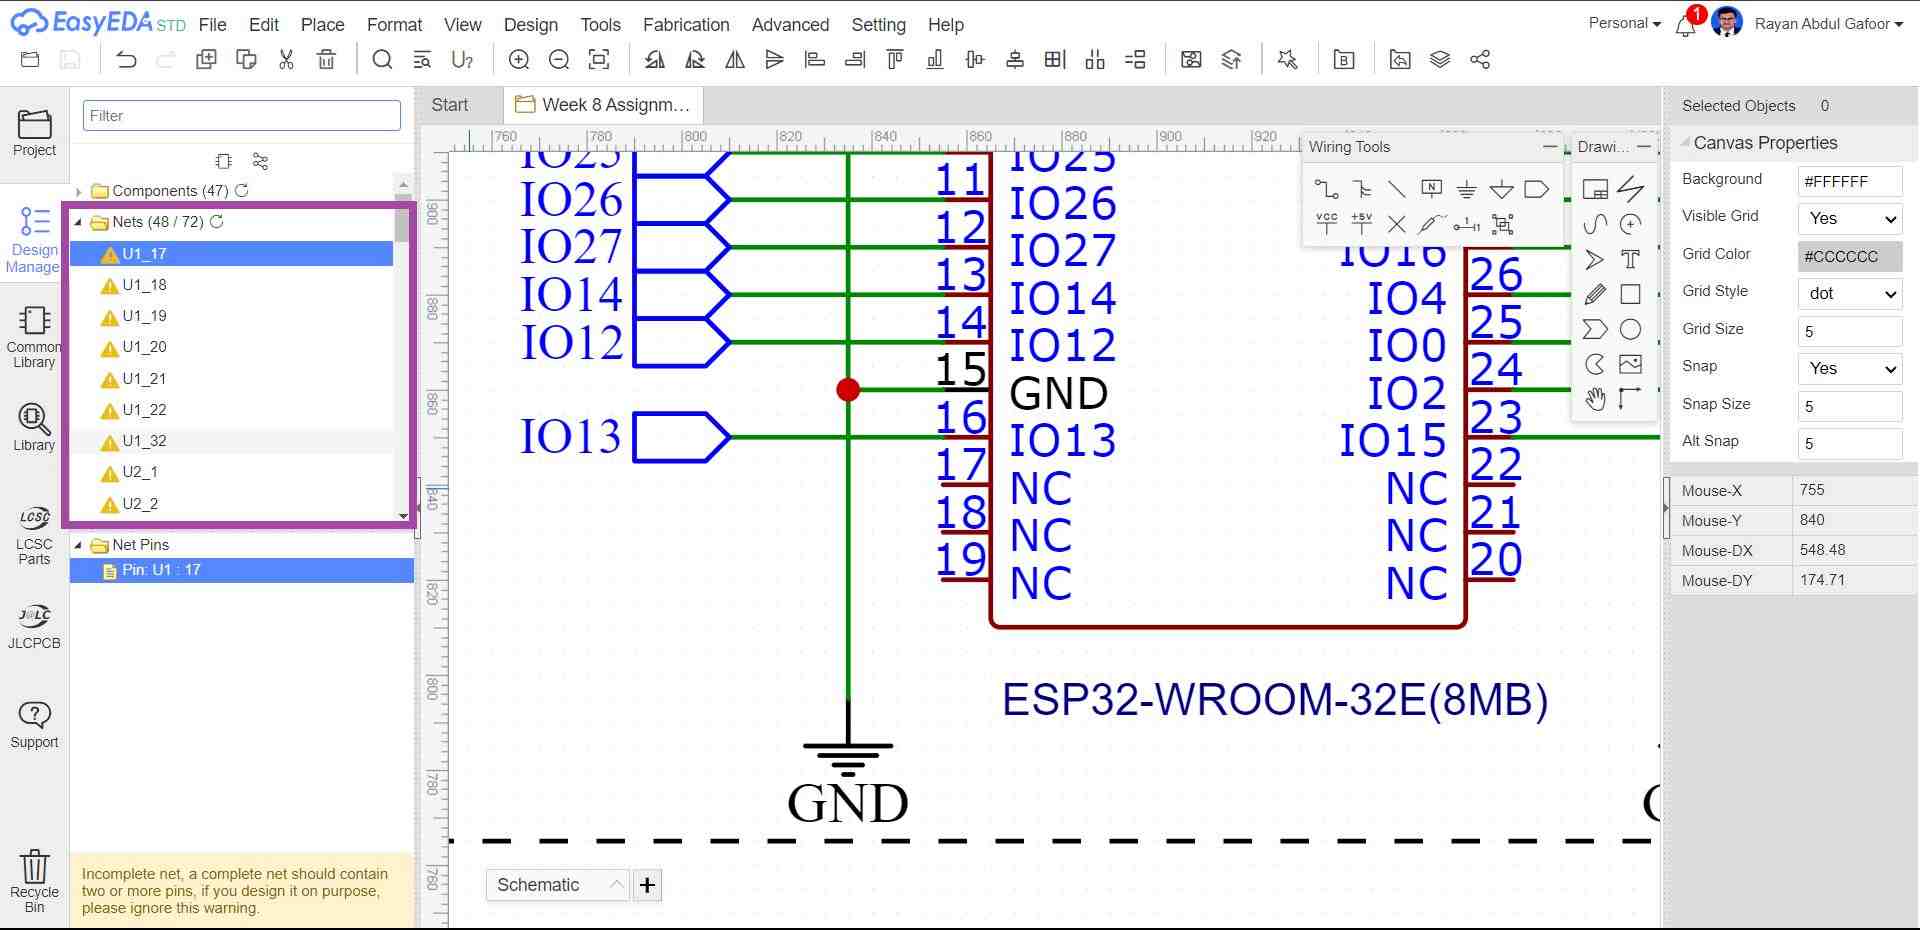Click the Undo toolbar icon
This screenshot has width=1920, height=930.
[126, 60]
